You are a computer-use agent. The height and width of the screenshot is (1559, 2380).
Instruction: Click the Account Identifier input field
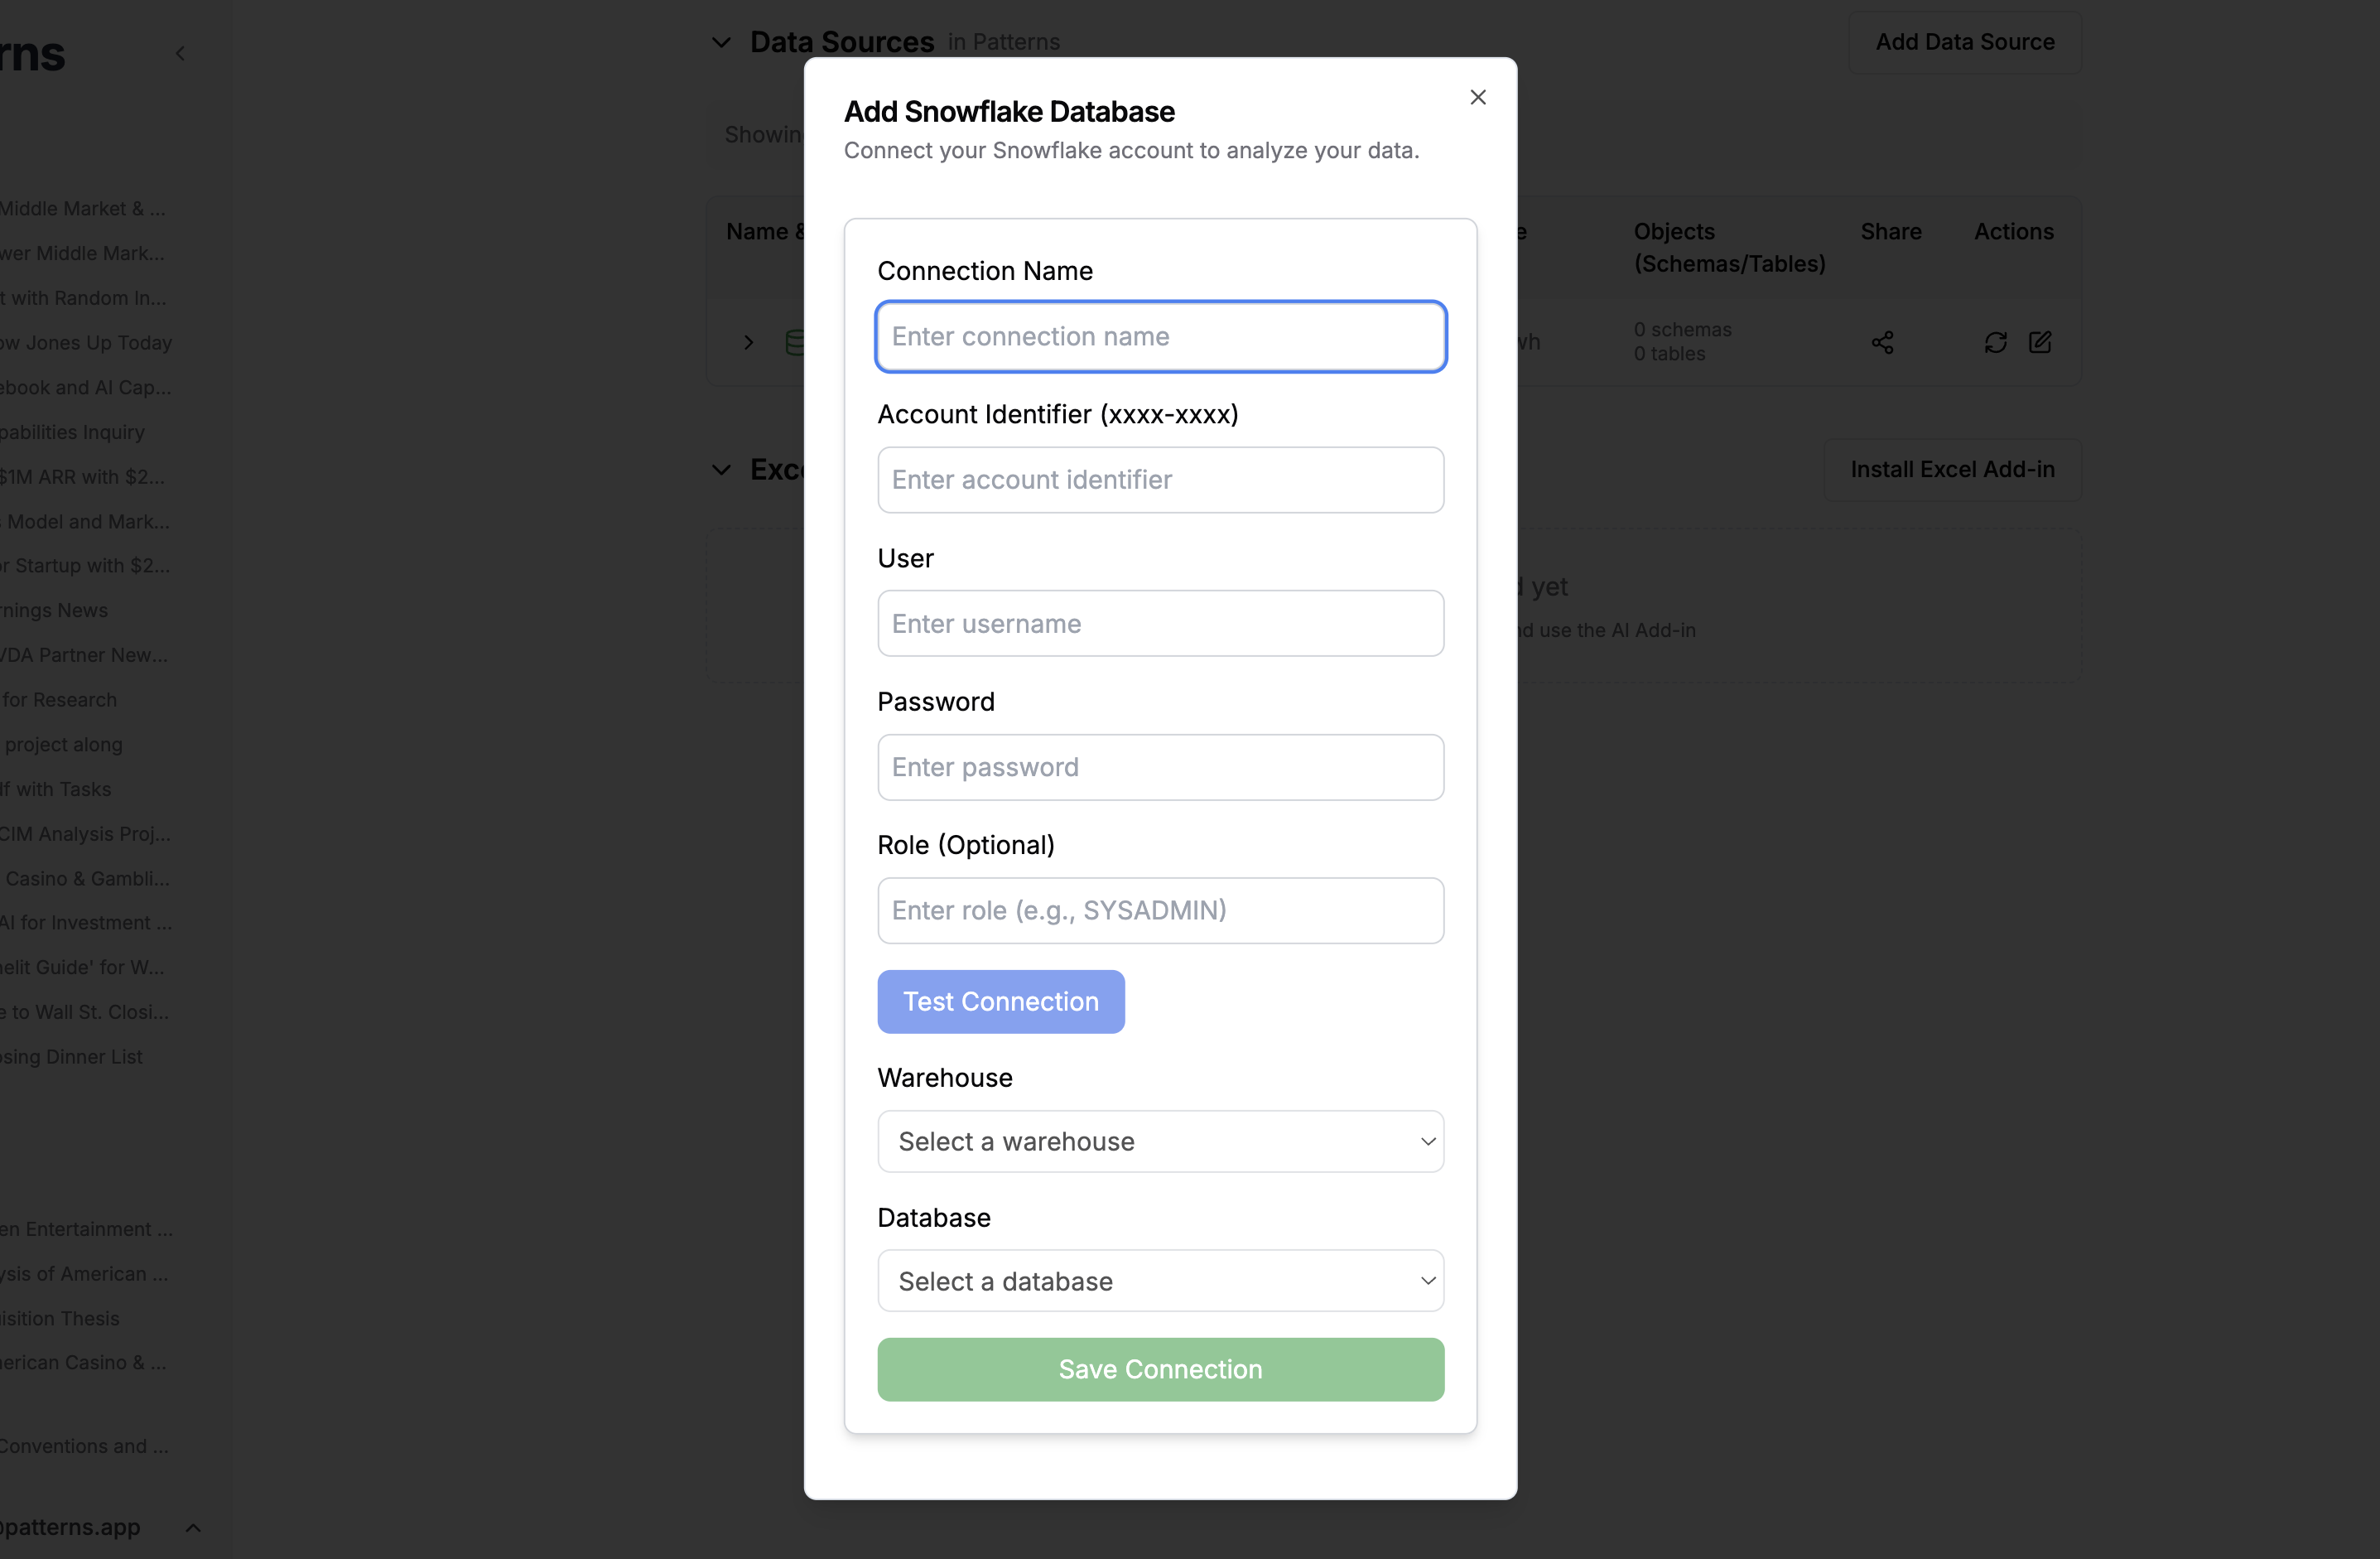1160,480
